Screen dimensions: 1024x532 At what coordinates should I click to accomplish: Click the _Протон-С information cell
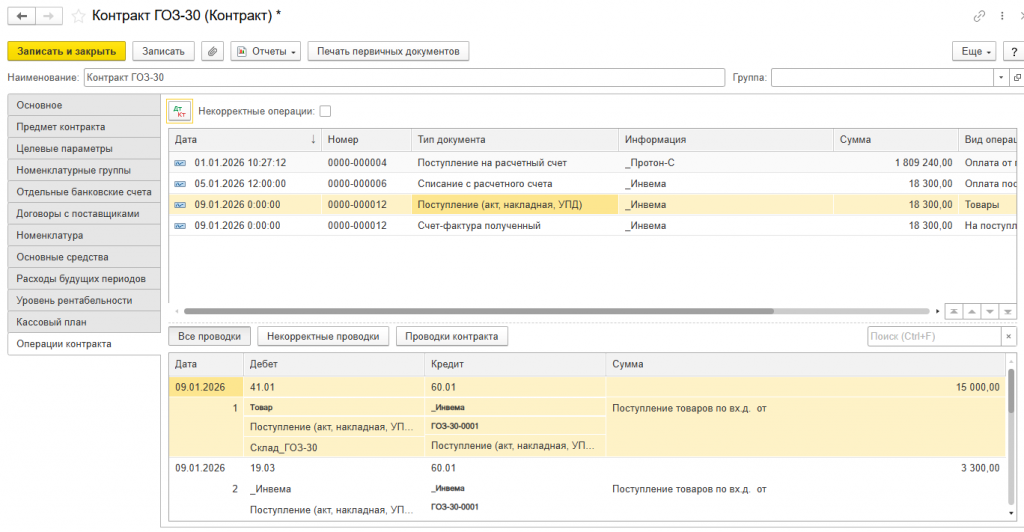tap(726, 163)
